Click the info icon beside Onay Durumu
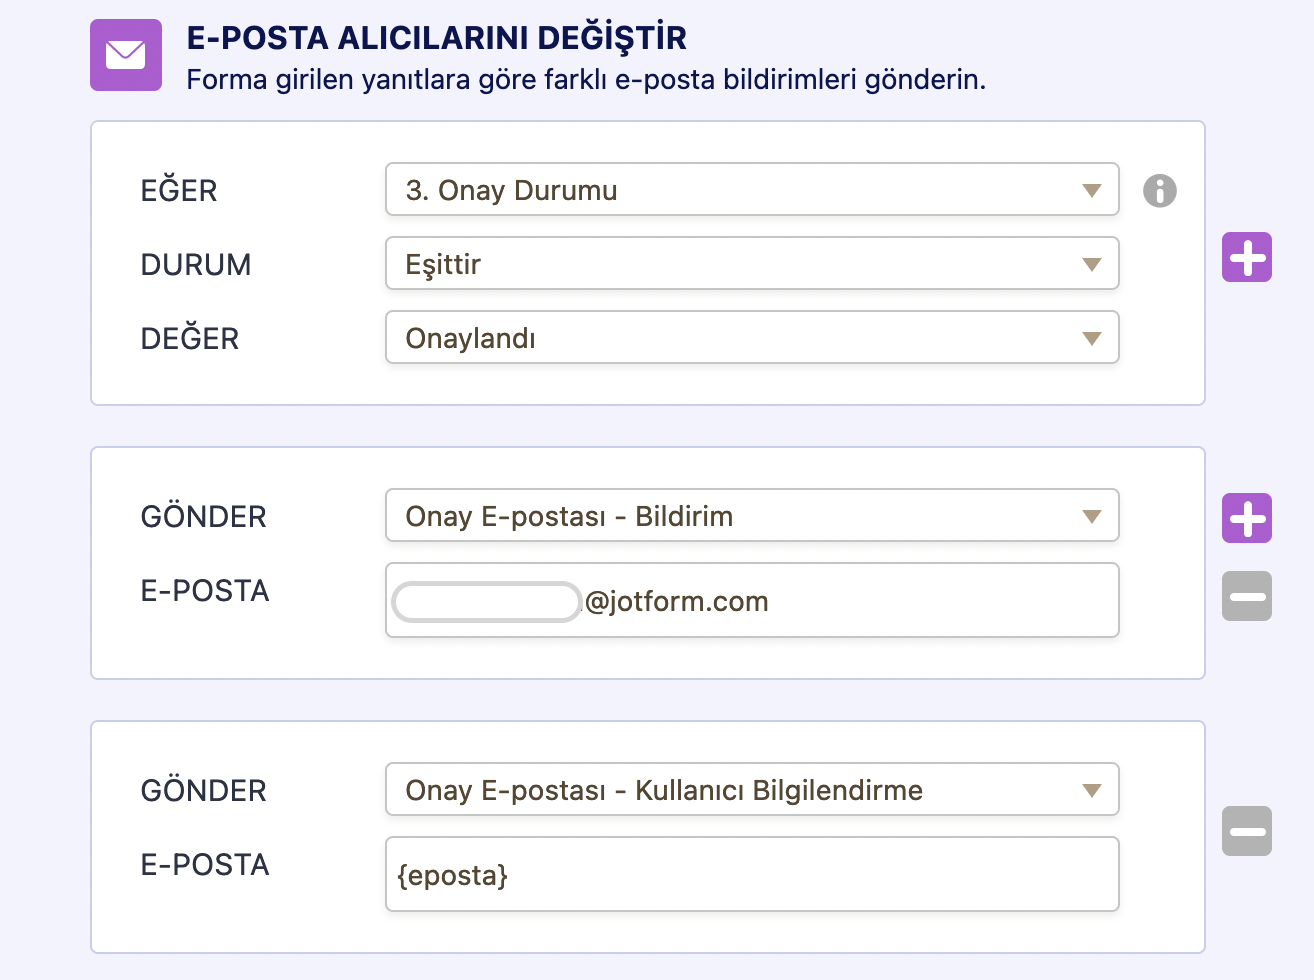1314x980 pixels. 1159,190
